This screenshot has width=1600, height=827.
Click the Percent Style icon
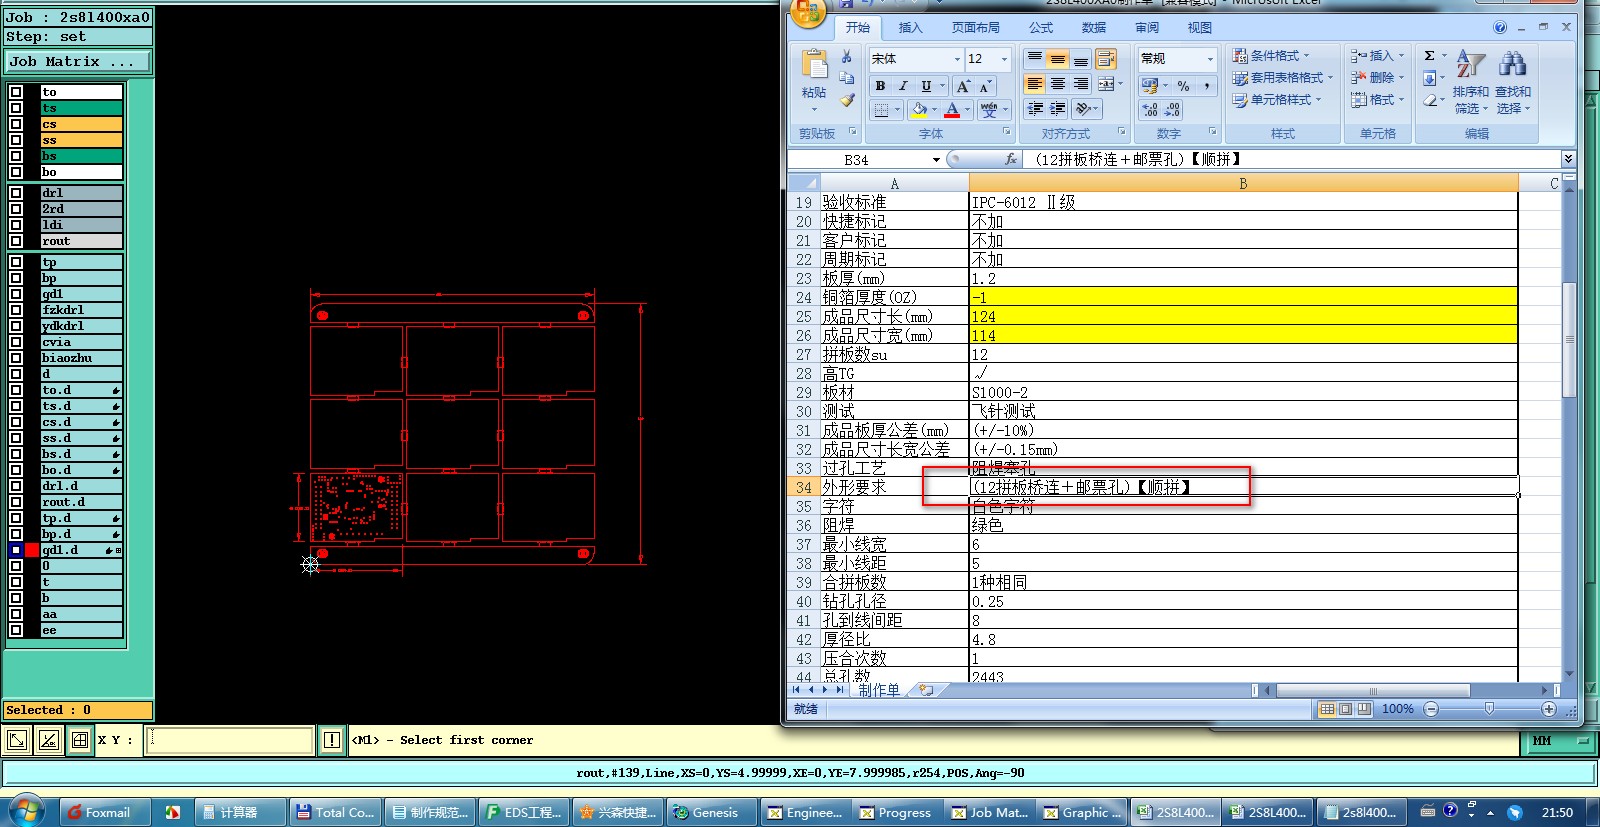1183,86
